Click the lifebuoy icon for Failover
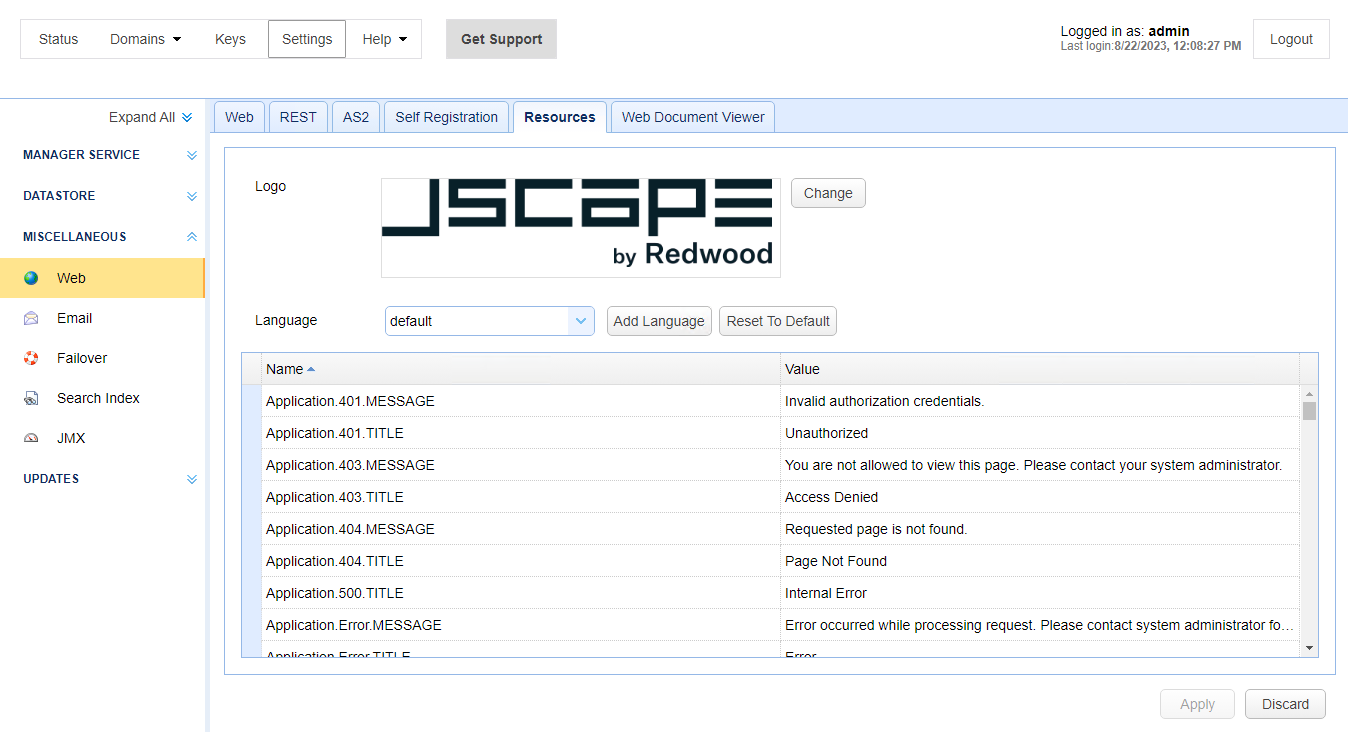This screenshot has width=1348, height=732. coord(31,358)
